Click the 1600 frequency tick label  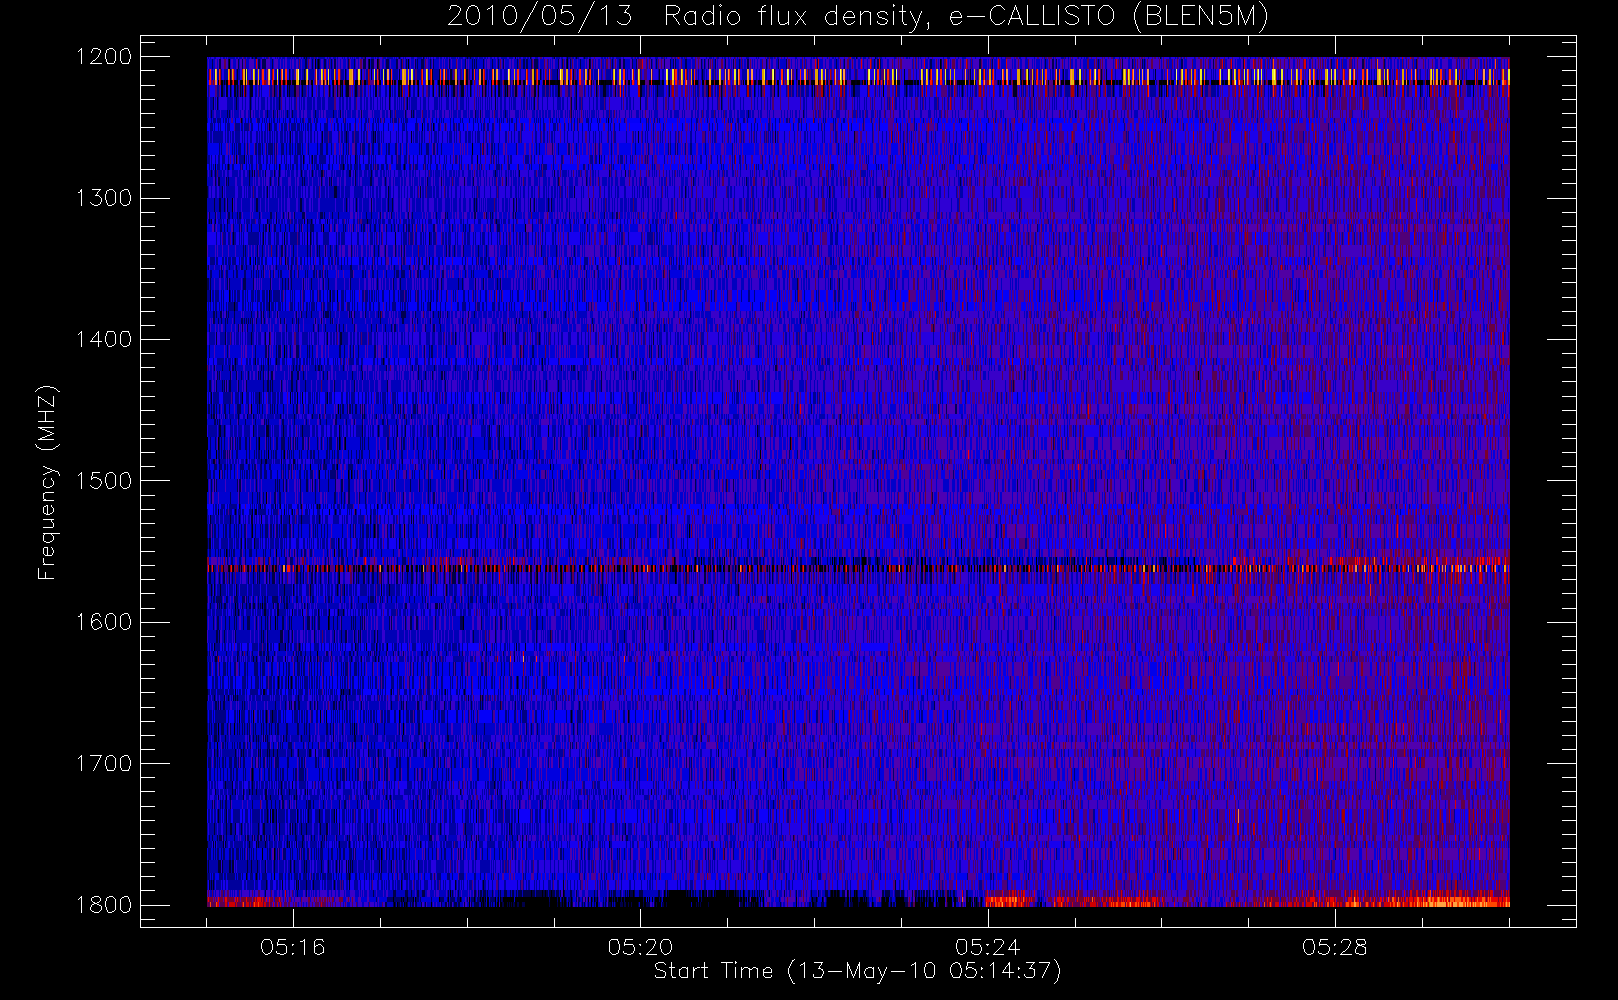105,622
